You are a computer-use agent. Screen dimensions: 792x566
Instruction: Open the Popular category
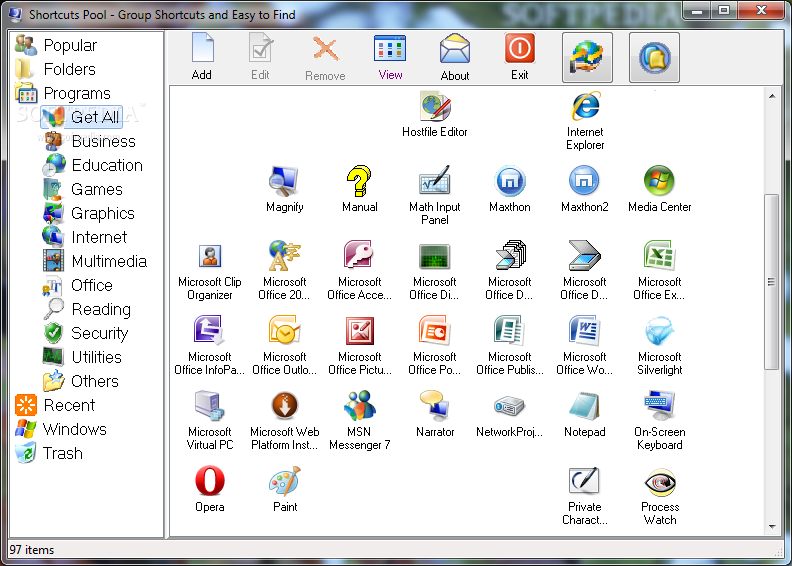pyautogui.click(x=57, y=45)
